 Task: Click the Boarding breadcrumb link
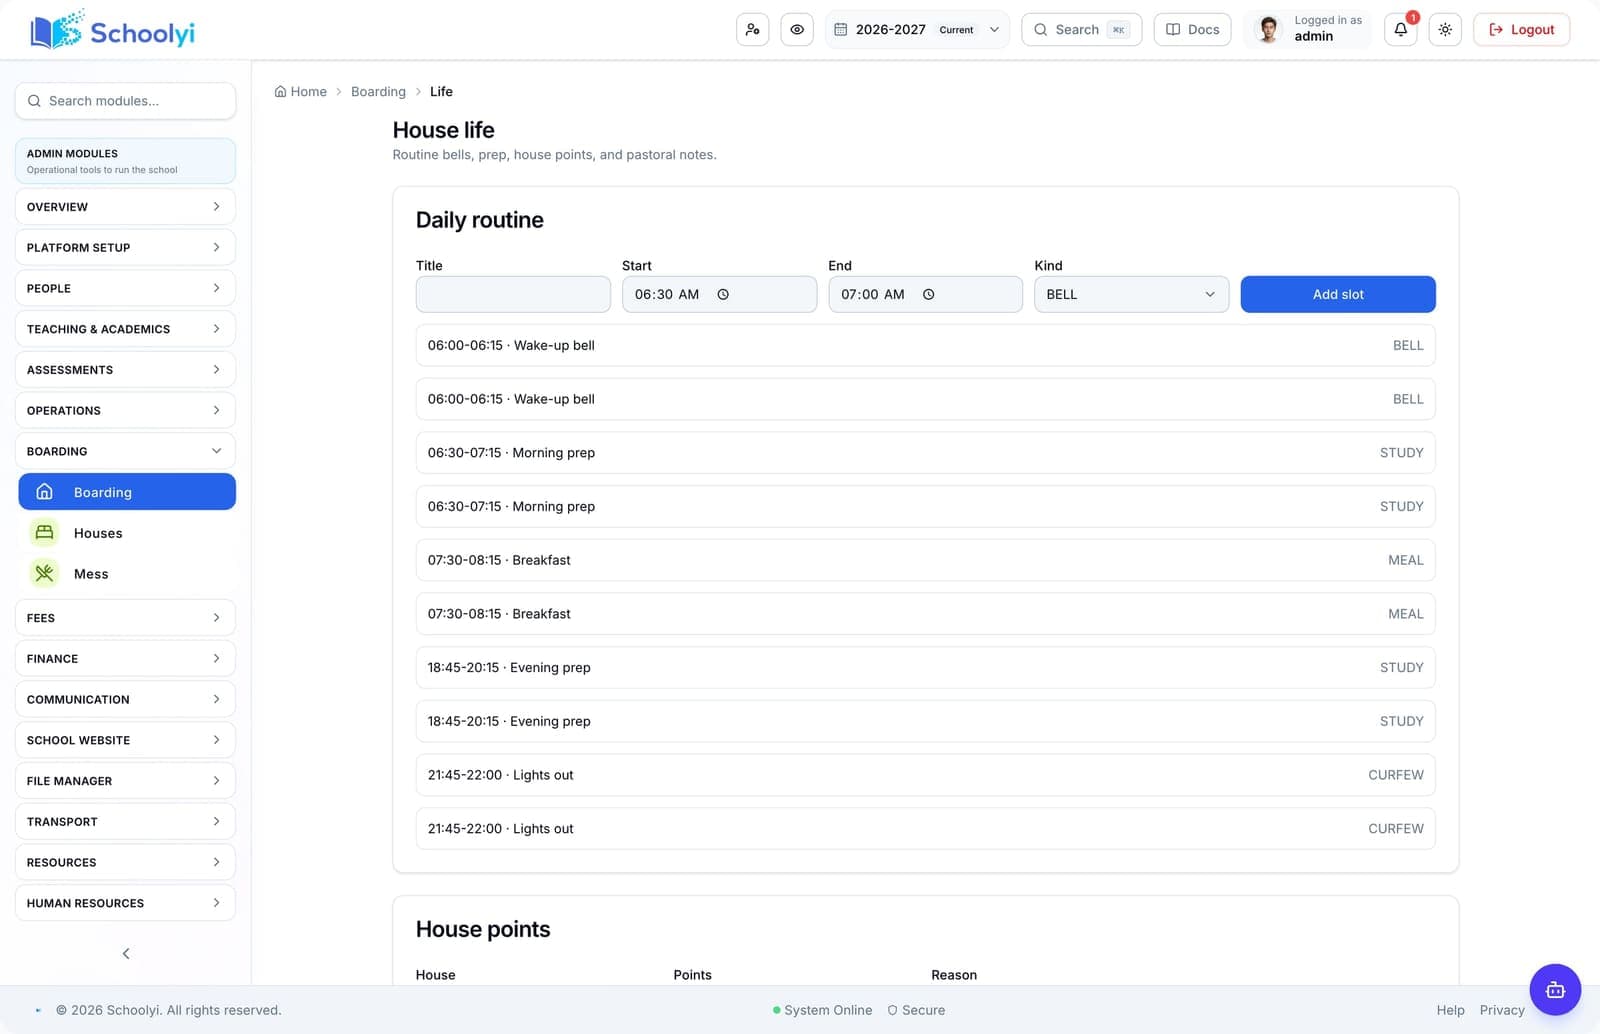378,92
